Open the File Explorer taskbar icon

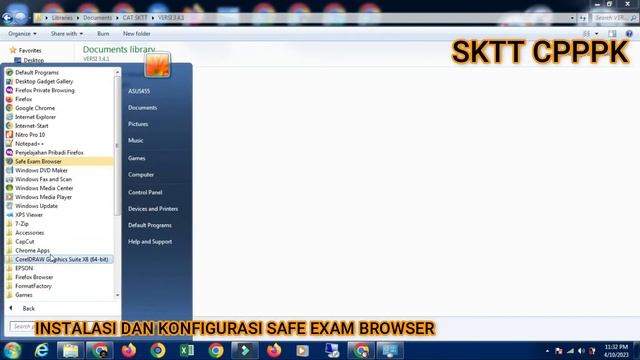[x=71, y=351]
